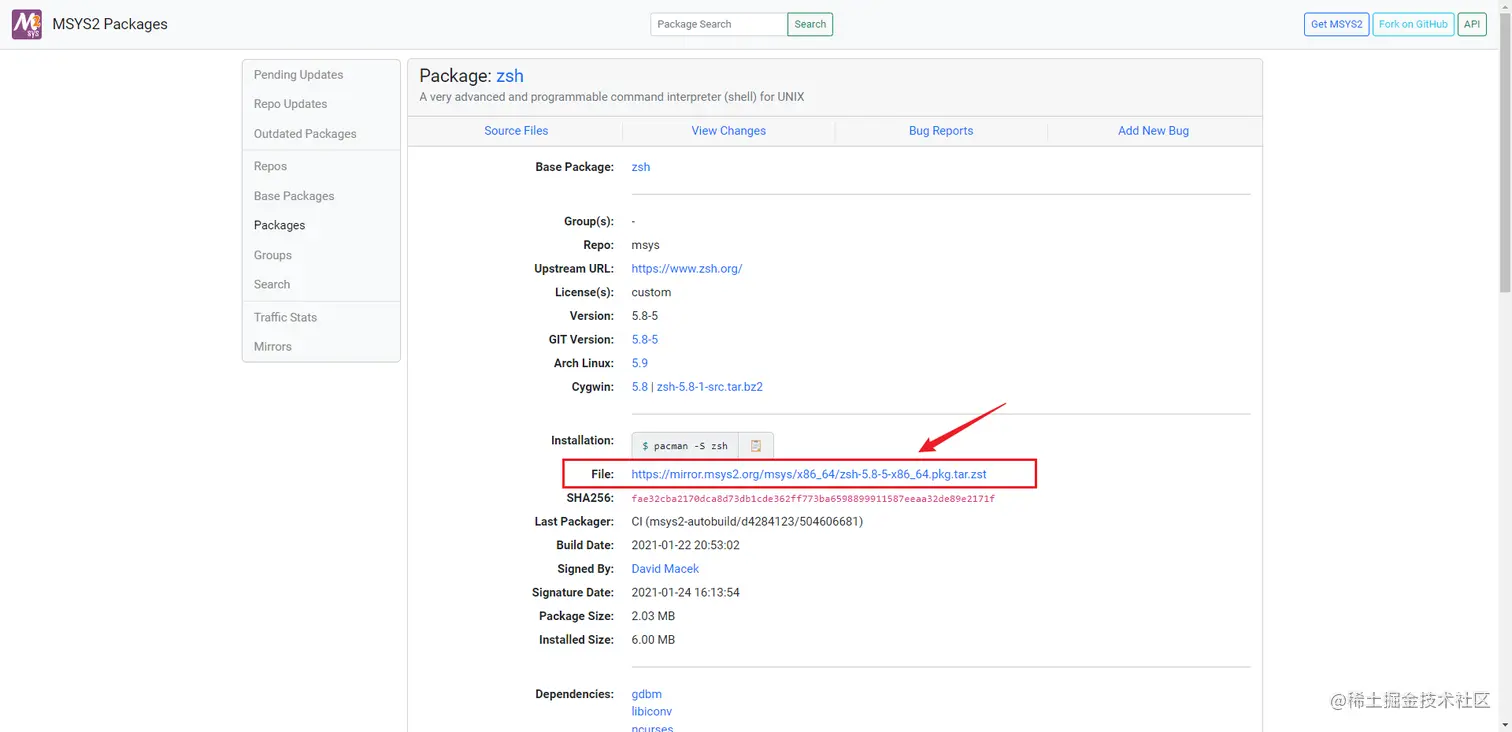
Task: Go to Repos in sidebar
Action: [270, 166]
